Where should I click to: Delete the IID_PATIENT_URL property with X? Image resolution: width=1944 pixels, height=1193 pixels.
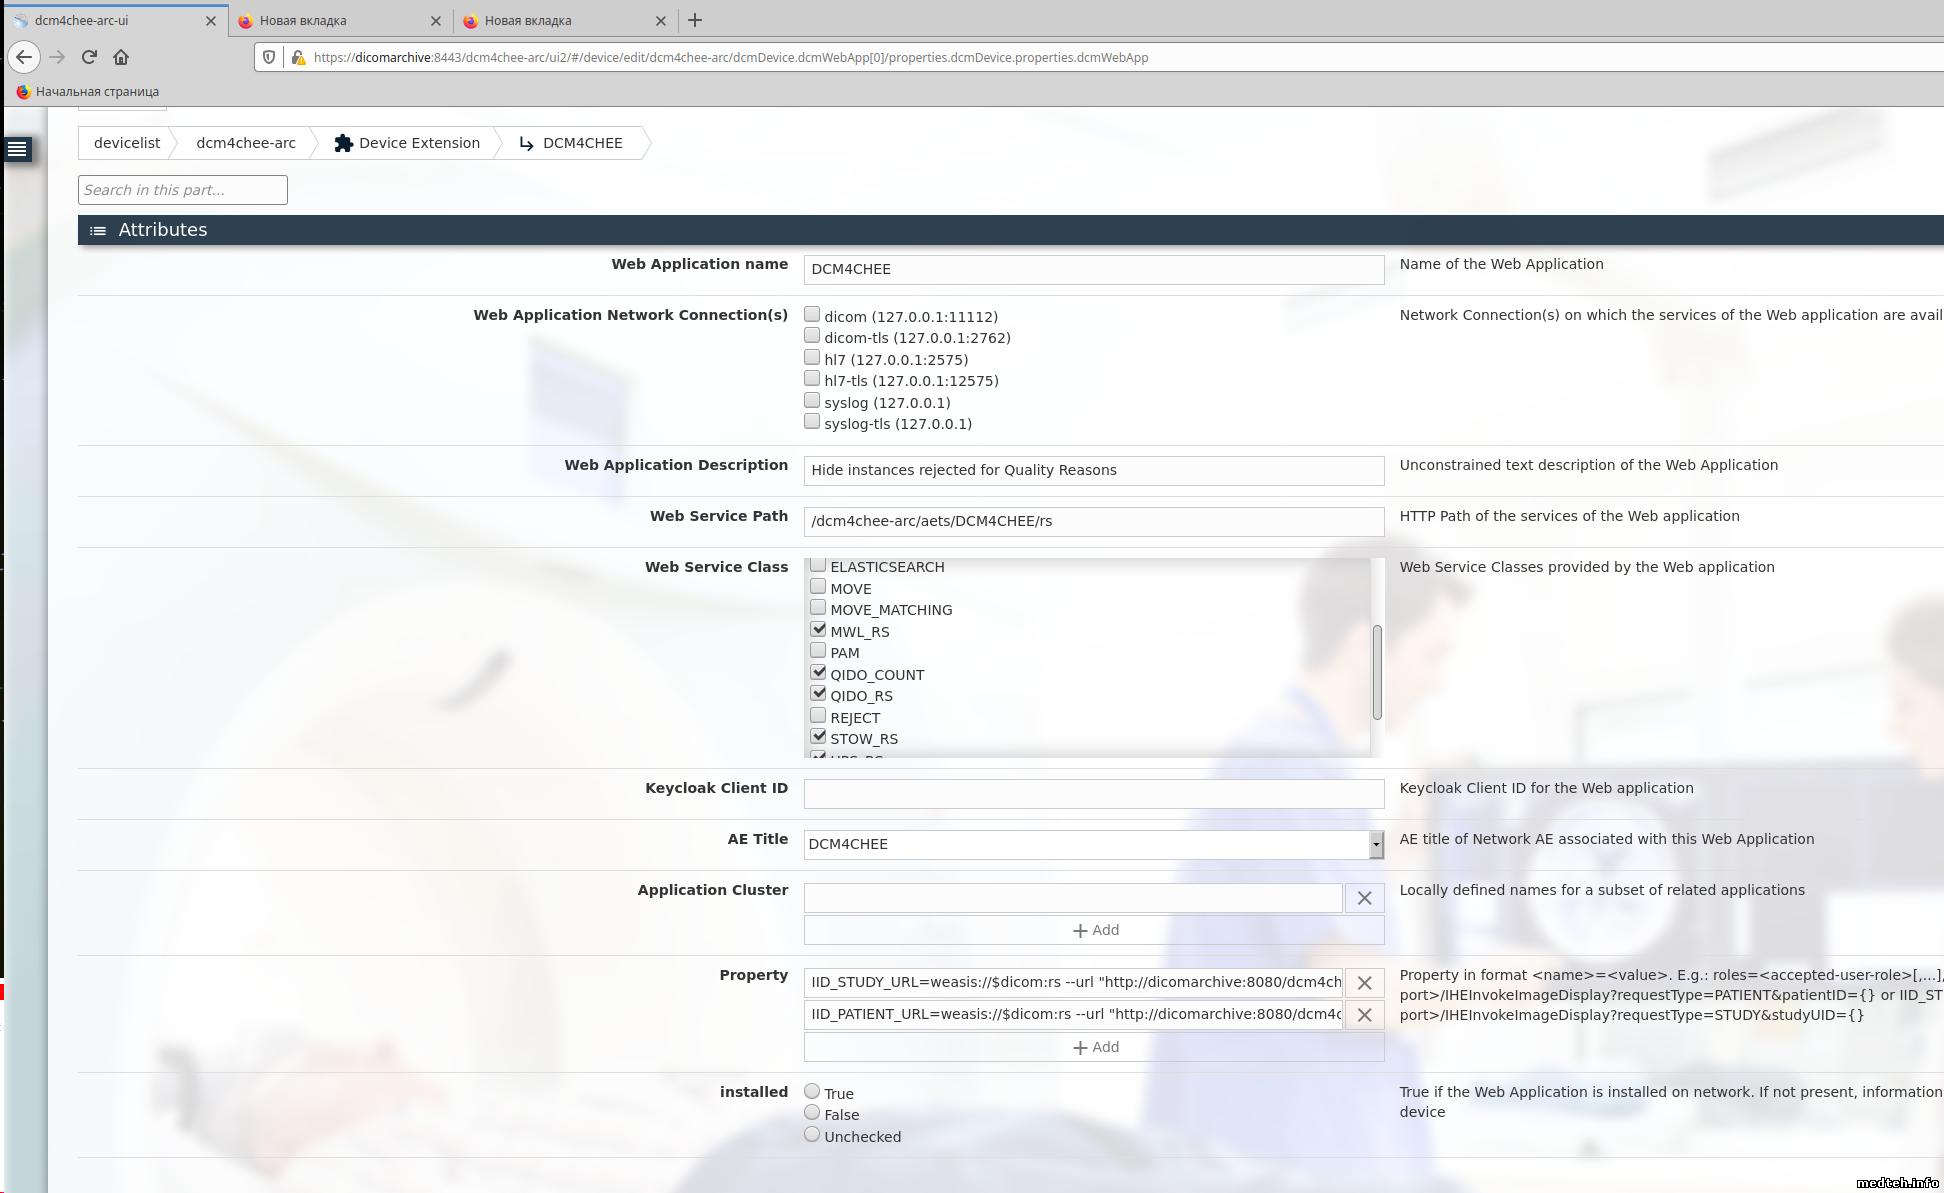pyautogui.click(x=1364, y=1015)
